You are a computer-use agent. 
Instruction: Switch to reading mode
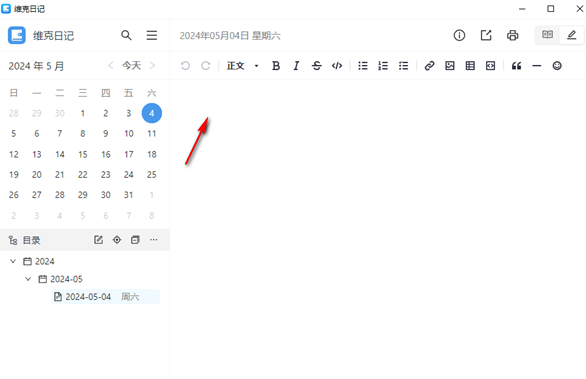click(548, 35)
